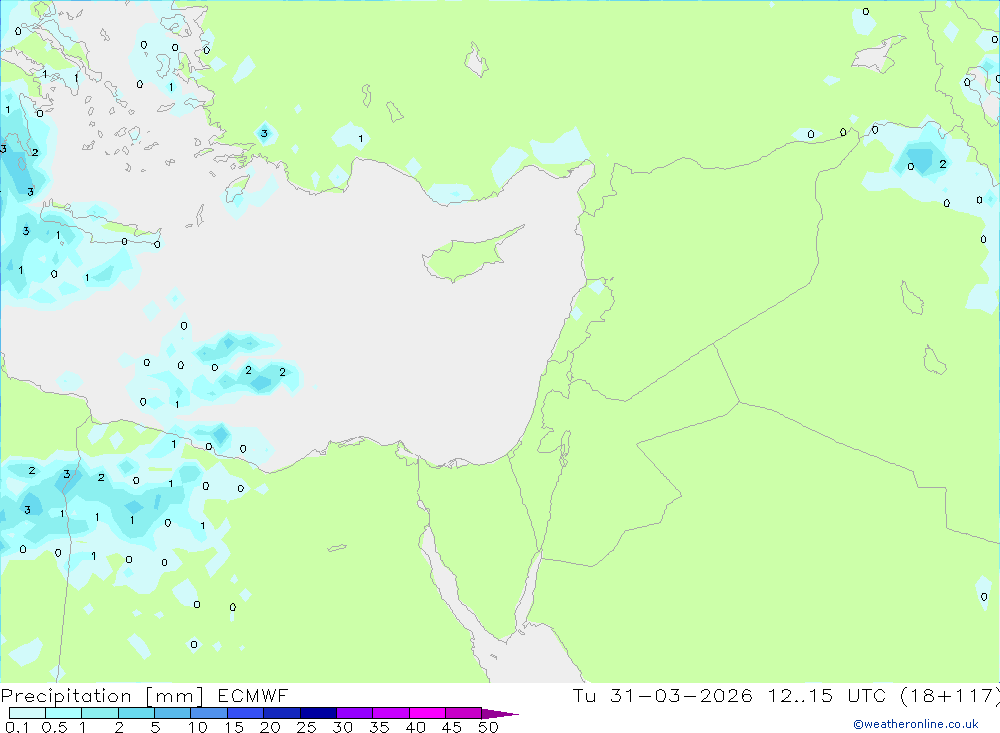Click the 45–50 mm dark magenta legend swatch
Image resolution: width=1000 pixels, height=733 pixels.
click(463, 713)
